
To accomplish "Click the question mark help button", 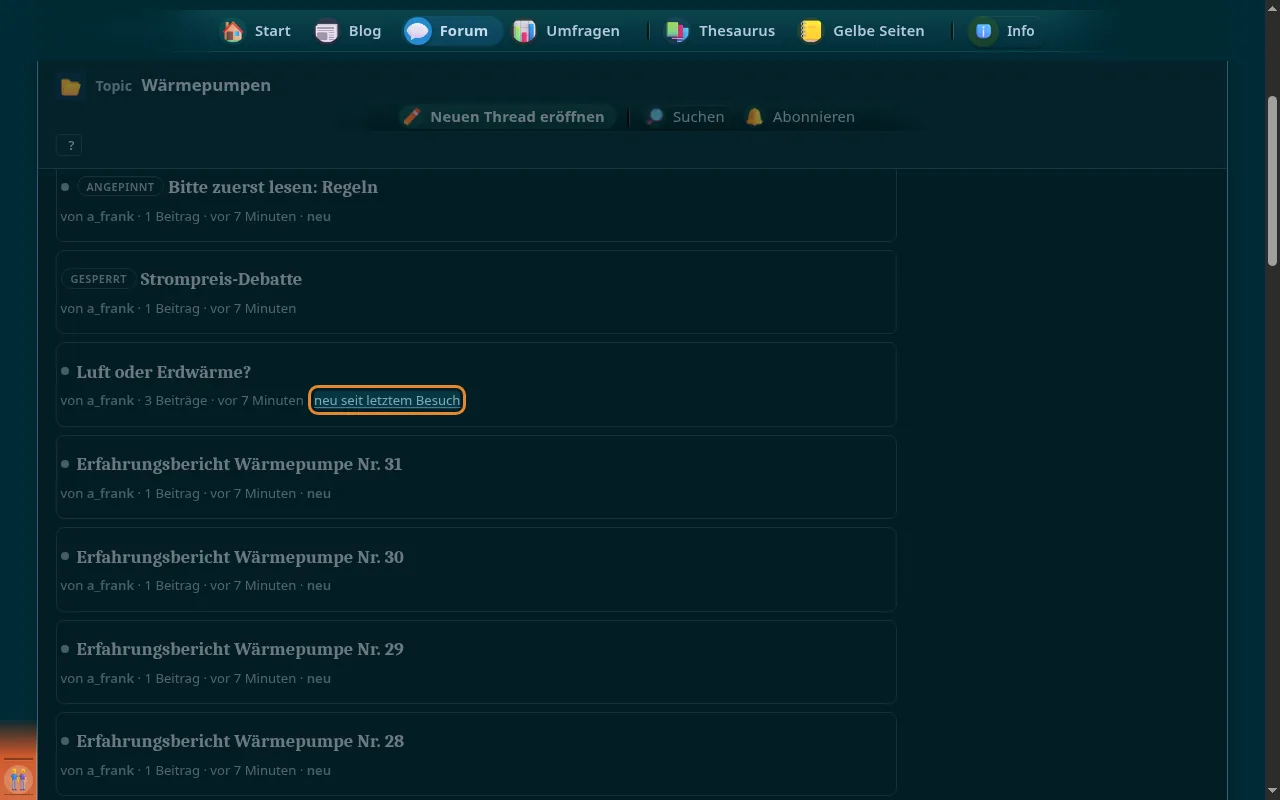I will [70, 146].
